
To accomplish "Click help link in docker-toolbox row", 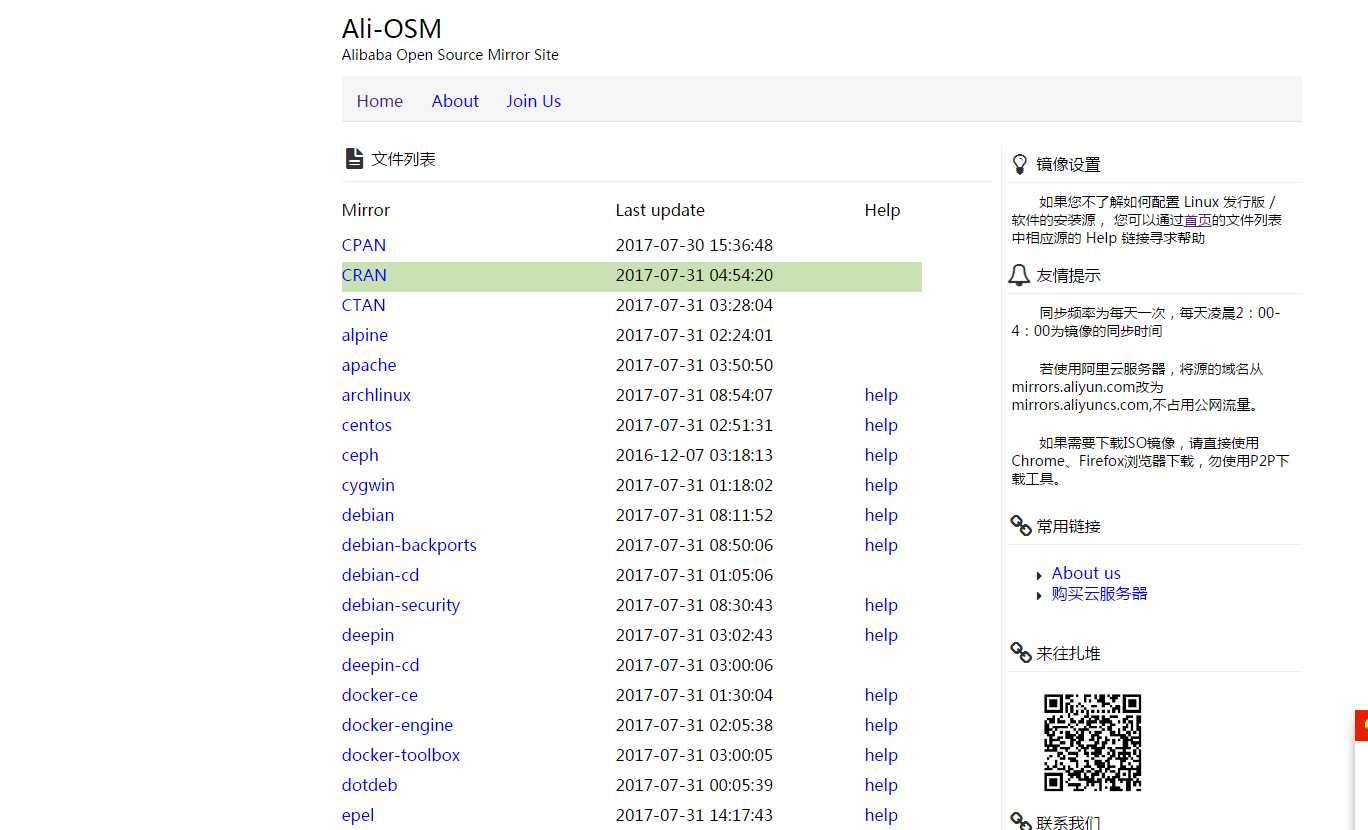I will 881,755.
